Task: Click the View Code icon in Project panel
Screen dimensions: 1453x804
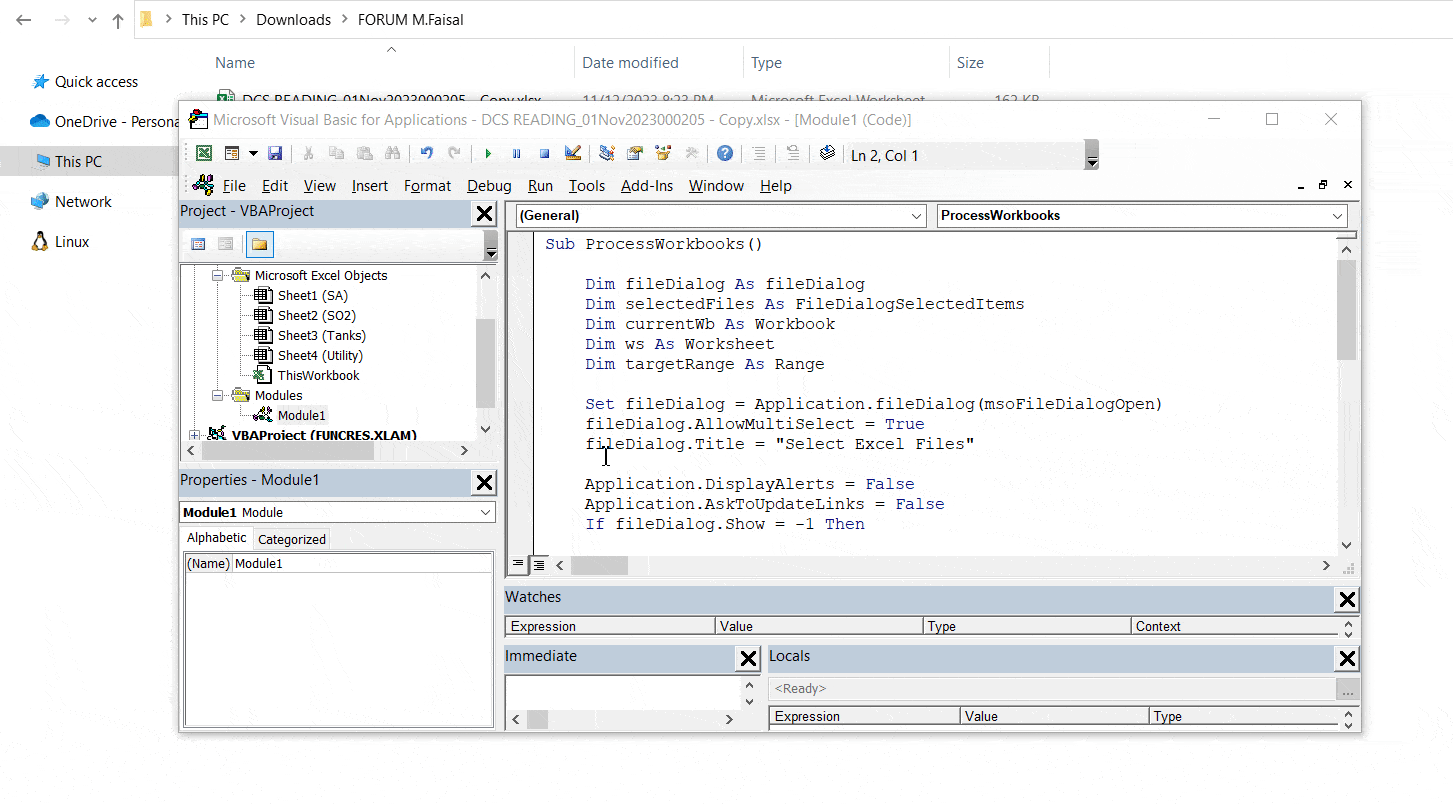Action: pos(198,244)
